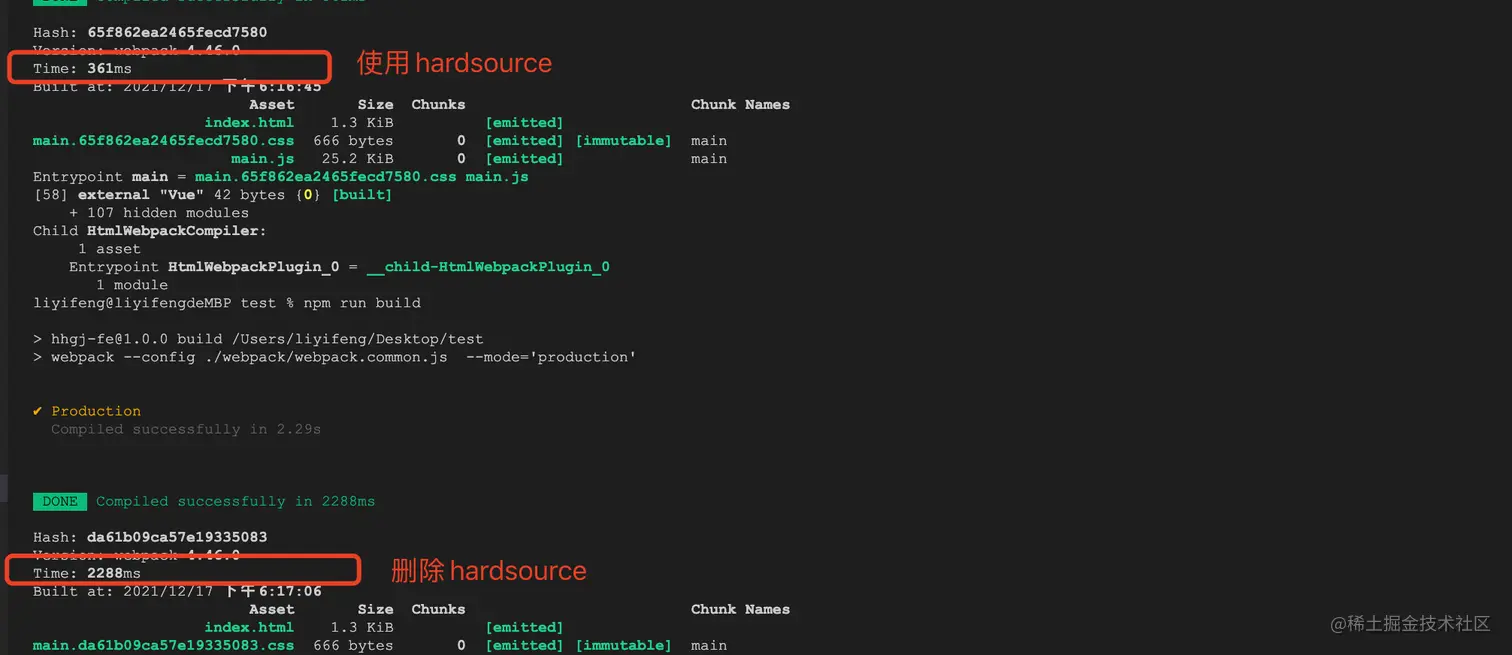This screenshot has height=655, width=1512.
Task: Click the '25.2 KiB' size value
Action: pos(357,158)
